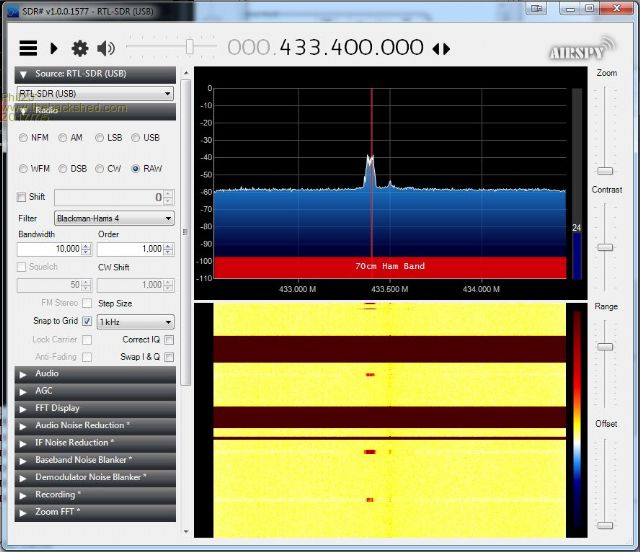Open the 1 kHz step size dropdown
This screenshot has height=552, width=640.
(136, 322)
